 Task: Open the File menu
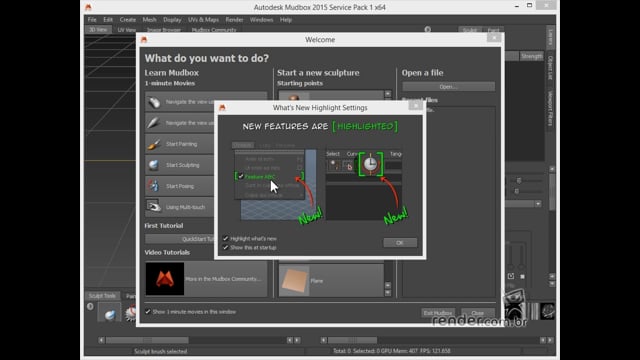92,20
